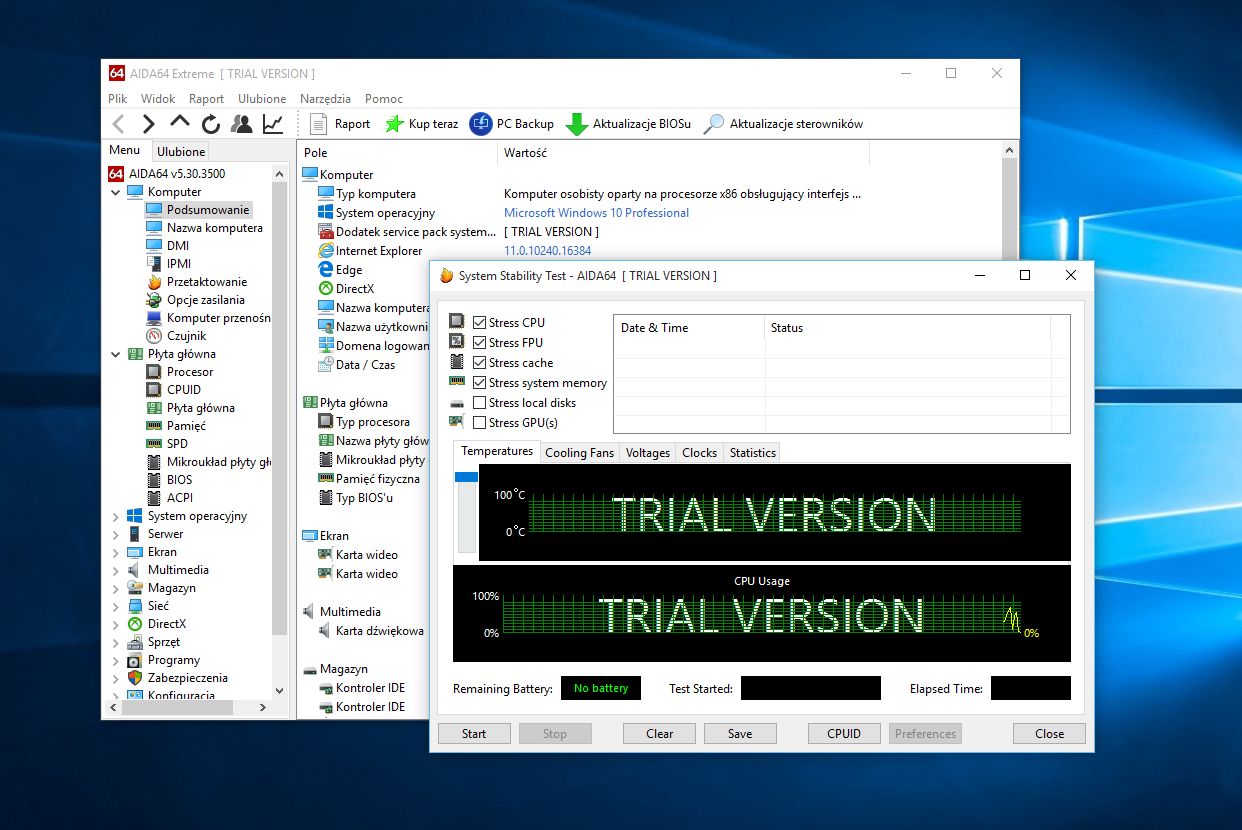Screen dimensions: 1242x830
Task: Open Aktualizacje sterowników from toolbar
Action: click(783, 124)
